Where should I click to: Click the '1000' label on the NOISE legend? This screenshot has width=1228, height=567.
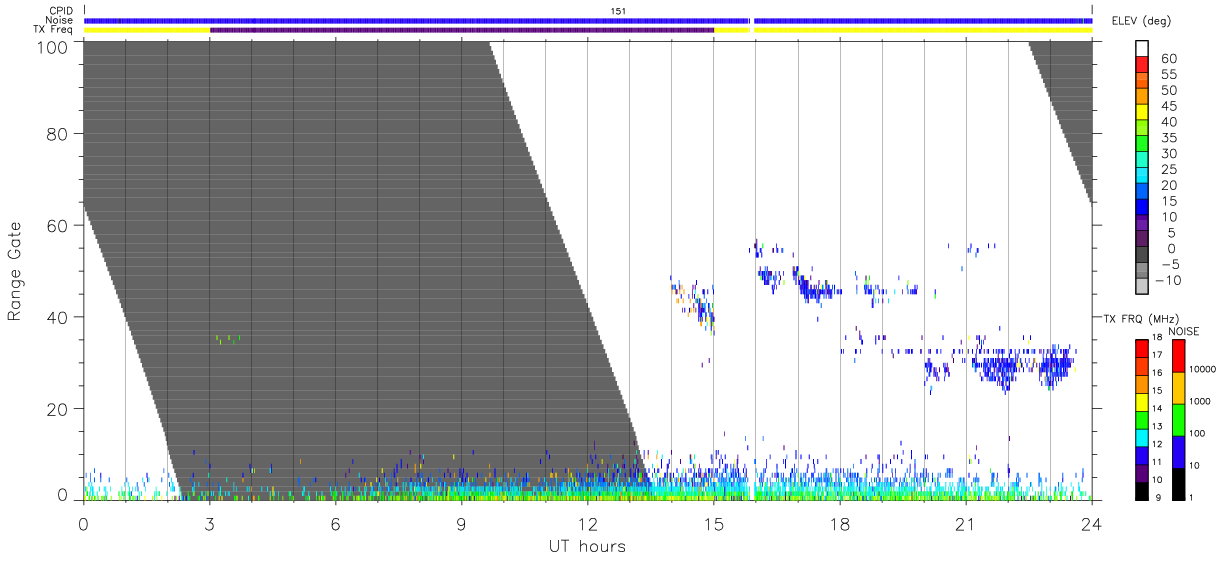(x=1201, y=401)
